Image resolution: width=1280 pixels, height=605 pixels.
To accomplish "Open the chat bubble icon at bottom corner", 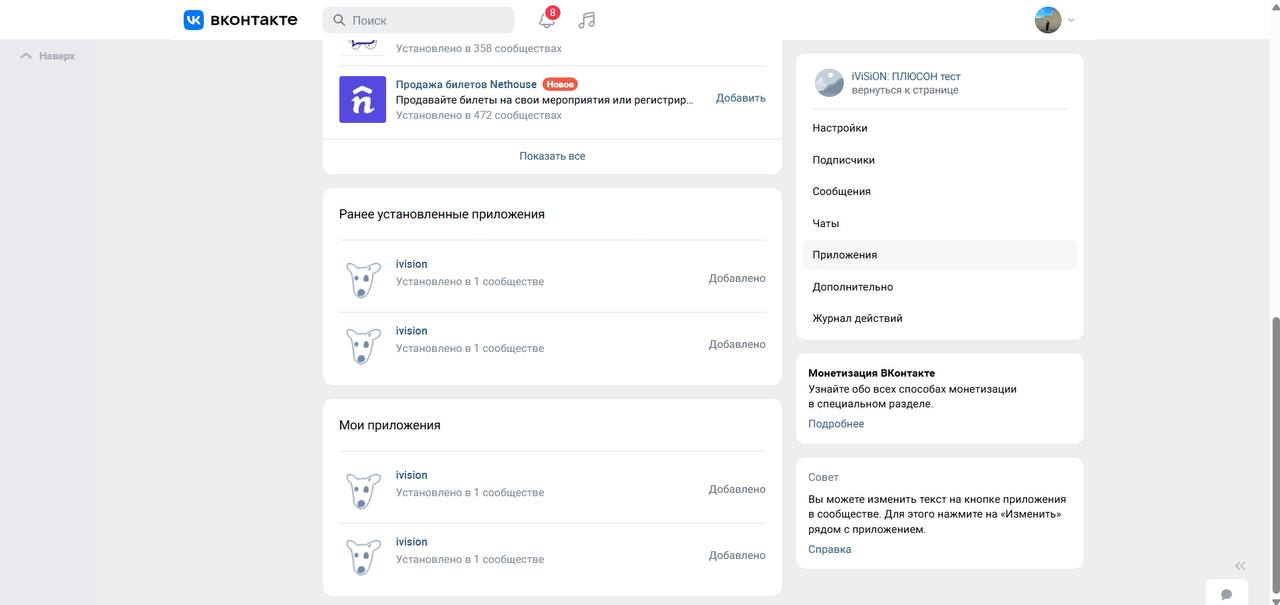I will point(1227,594).
